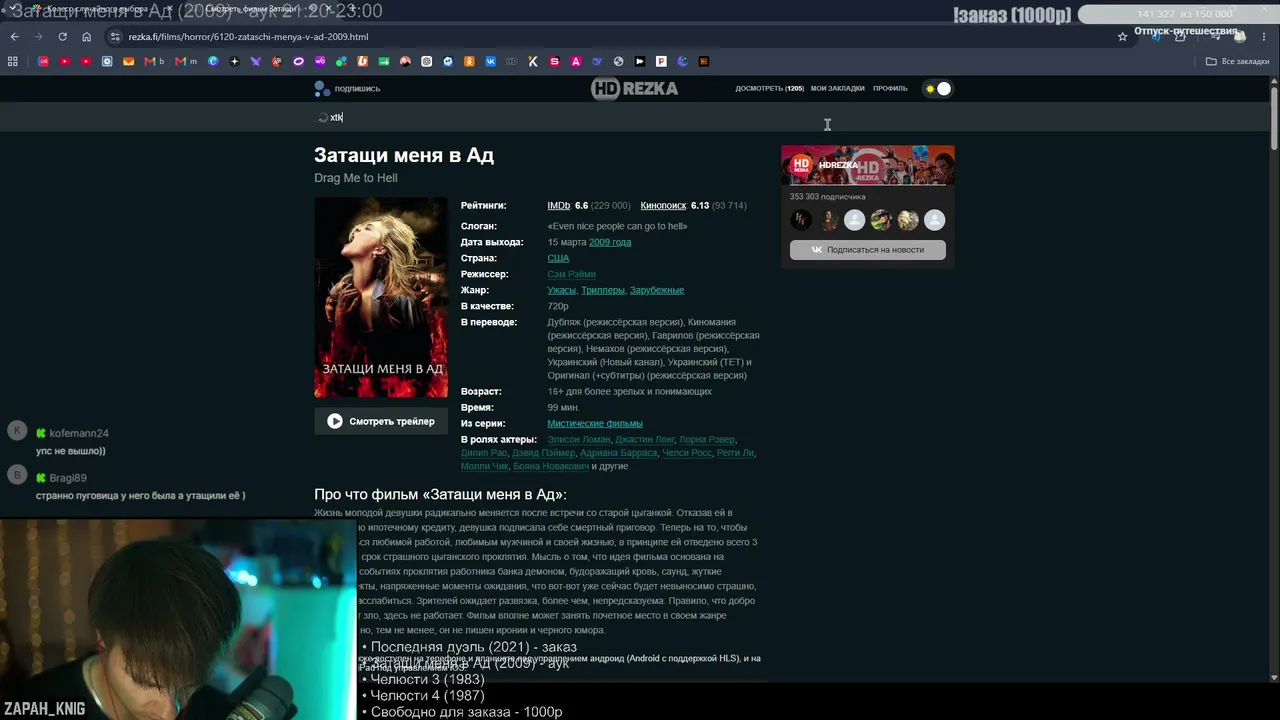The height and width of the screenshot is (720, 1280).
Task: Click the 'Про что фильм «Затащи меня в Ад»:' heading
Action: (440, 495)
